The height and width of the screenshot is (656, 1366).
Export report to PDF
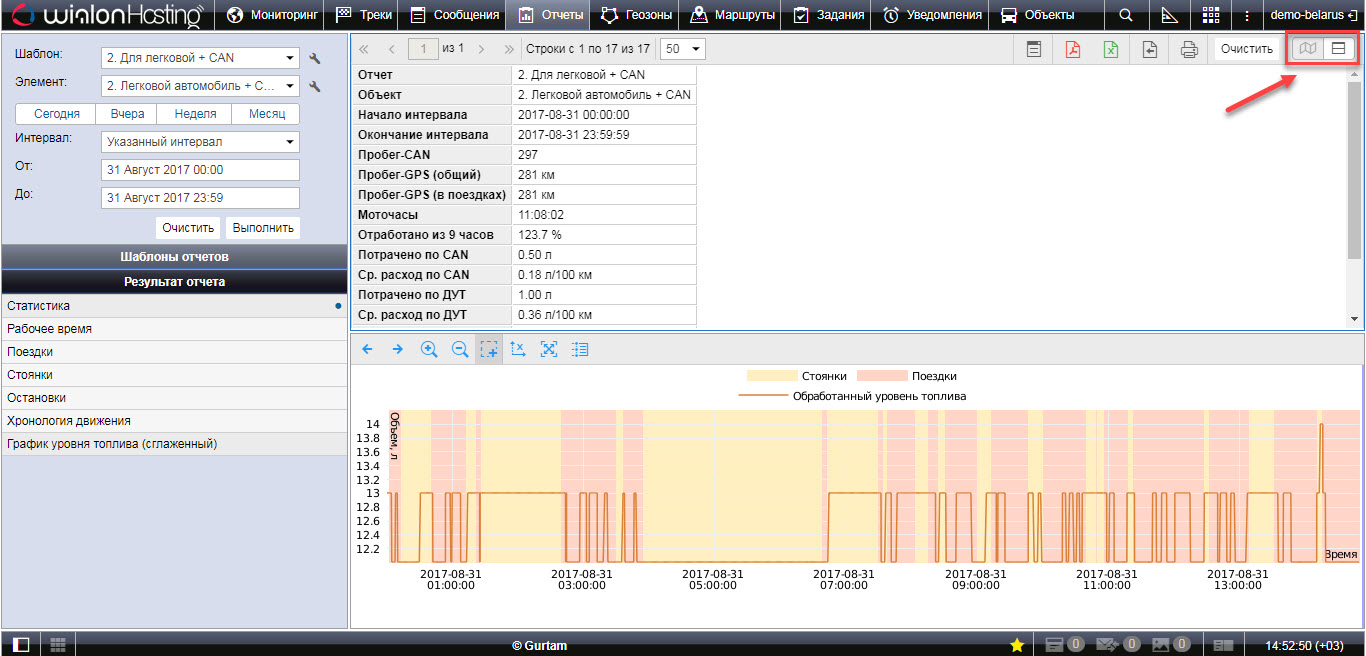1073,49
